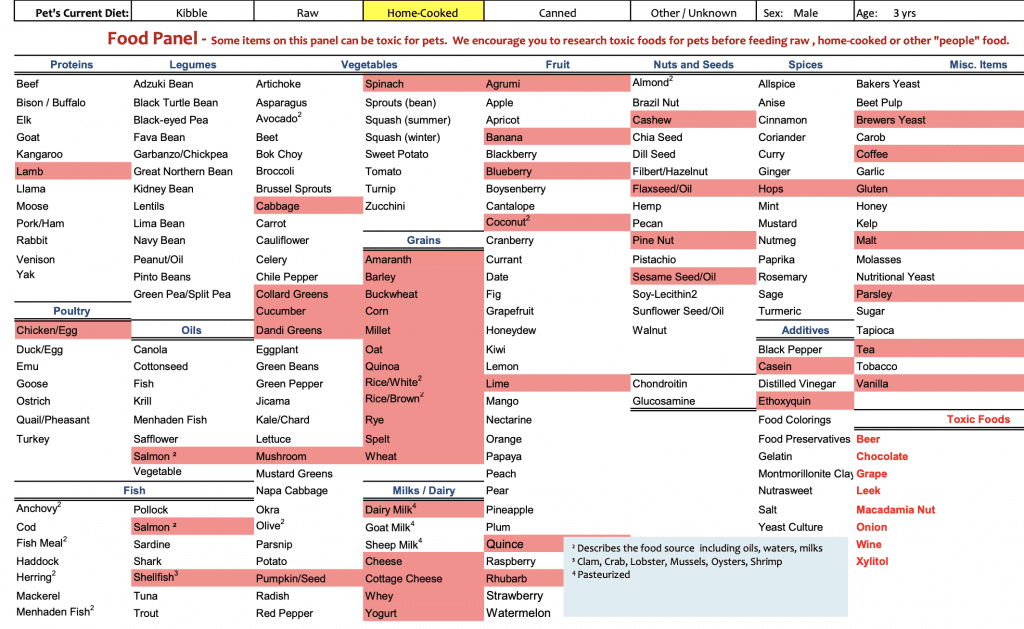This screenshot has height=629, width=1024.
Task: Choose the Canned diet option
Action: pos(557,11)
